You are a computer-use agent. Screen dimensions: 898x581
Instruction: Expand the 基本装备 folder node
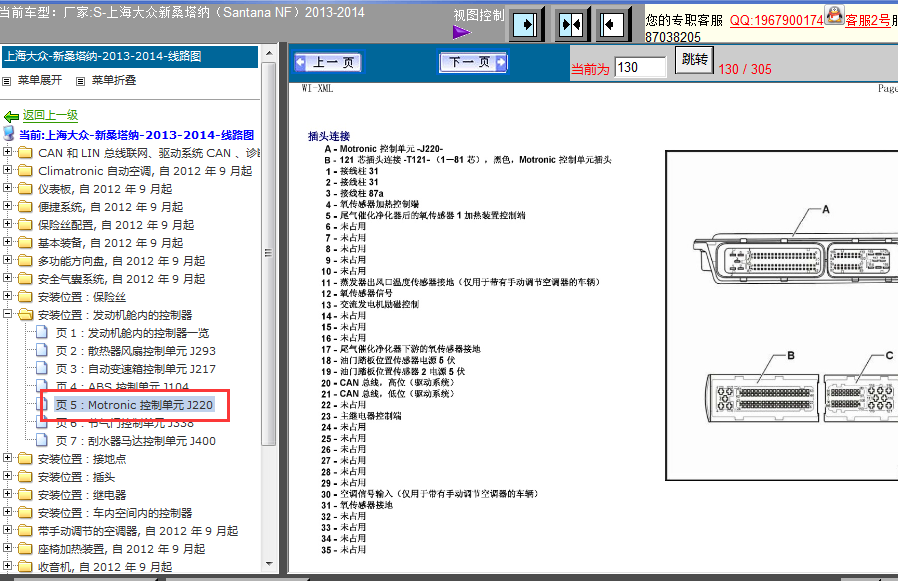click(7, 242)
